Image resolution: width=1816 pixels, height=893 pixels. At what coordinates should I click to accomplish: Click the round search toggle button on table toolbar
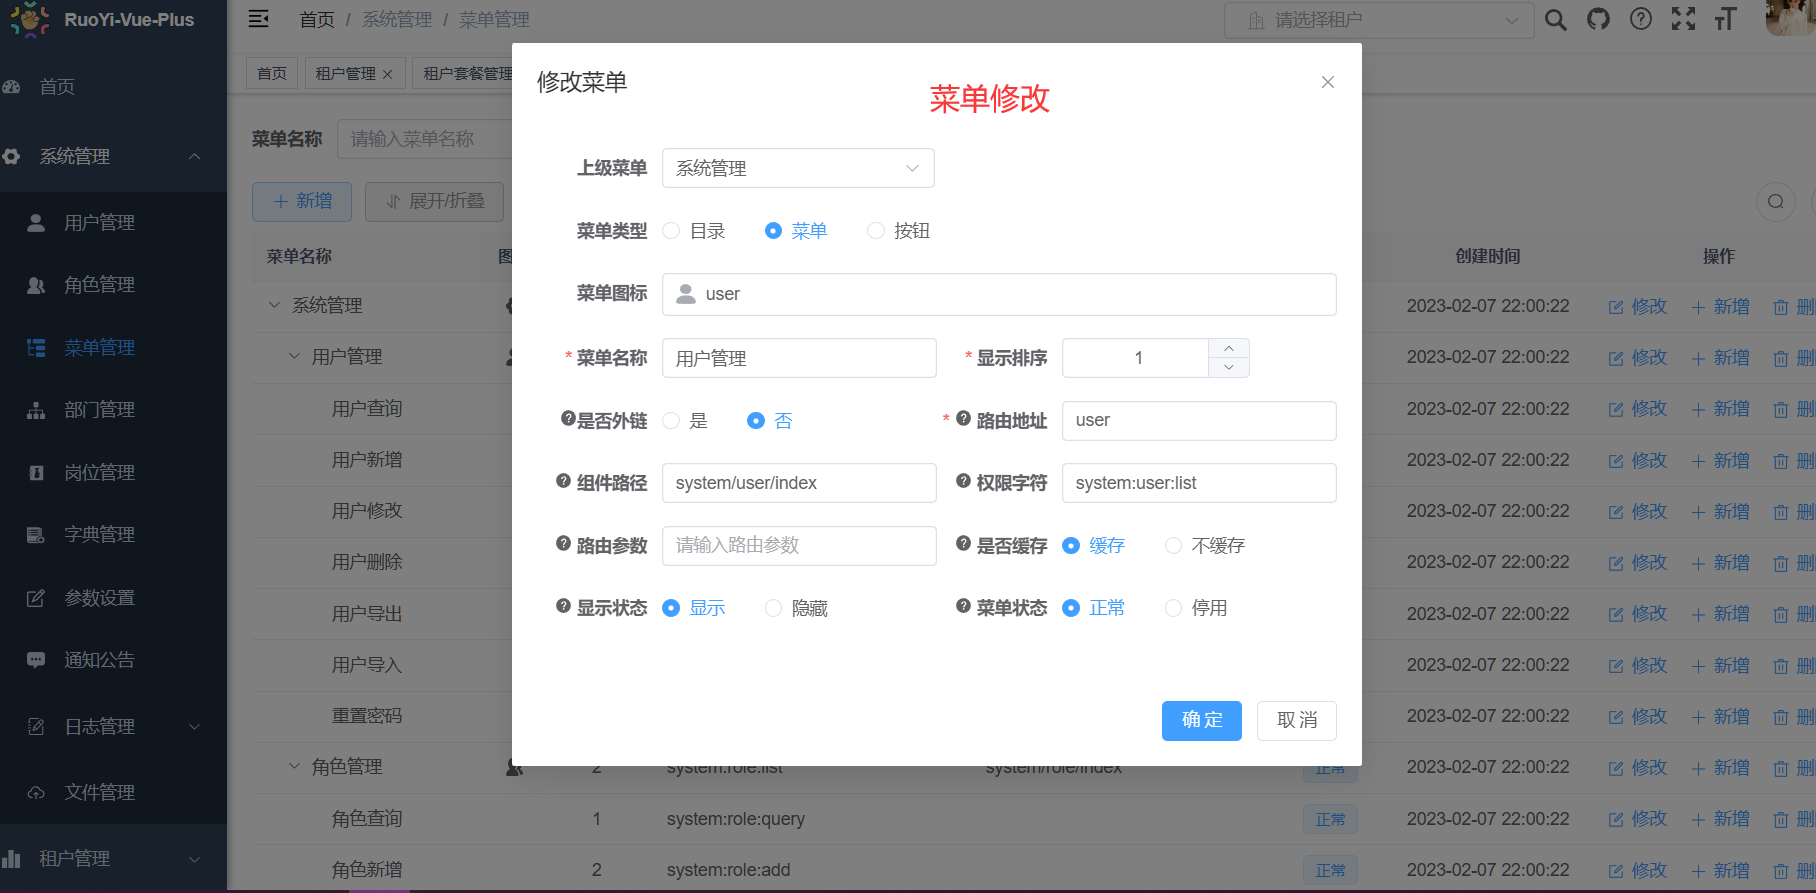(1776, 202)
